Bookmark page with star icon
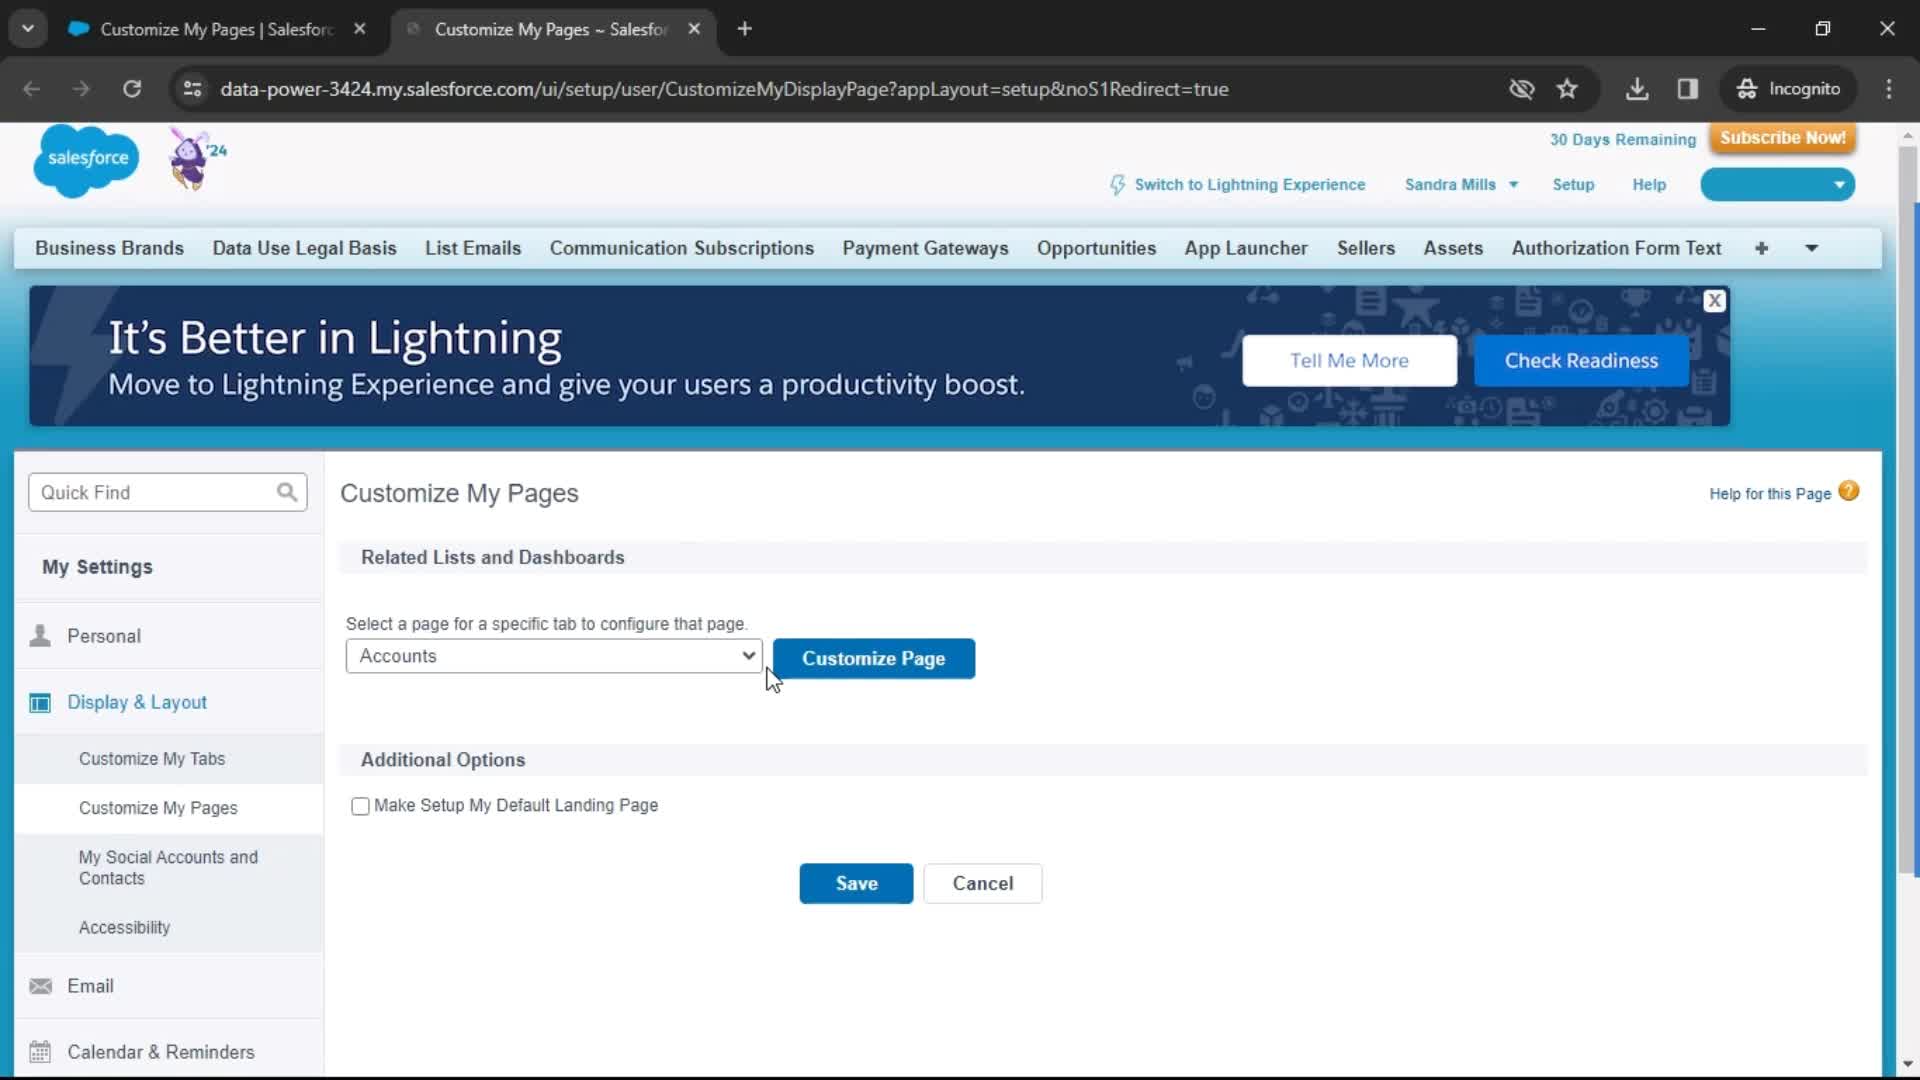 tap(1567, 89)
